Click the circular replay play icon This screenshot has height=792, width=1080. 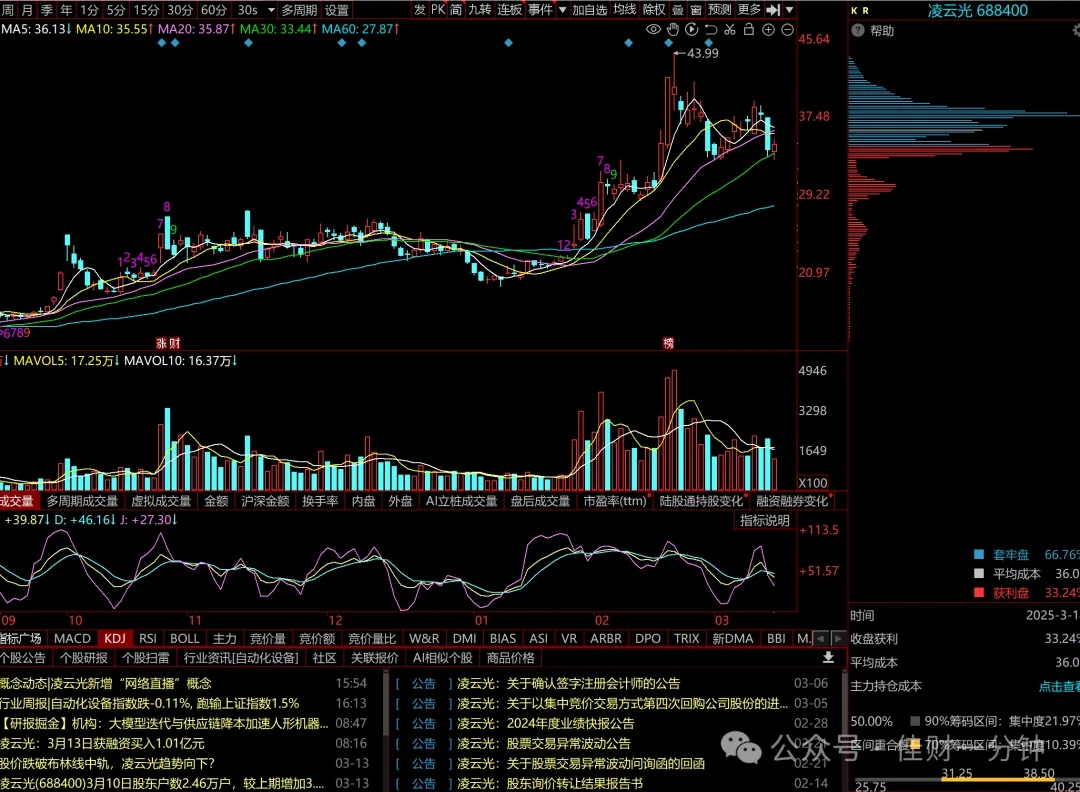point(692,30)
